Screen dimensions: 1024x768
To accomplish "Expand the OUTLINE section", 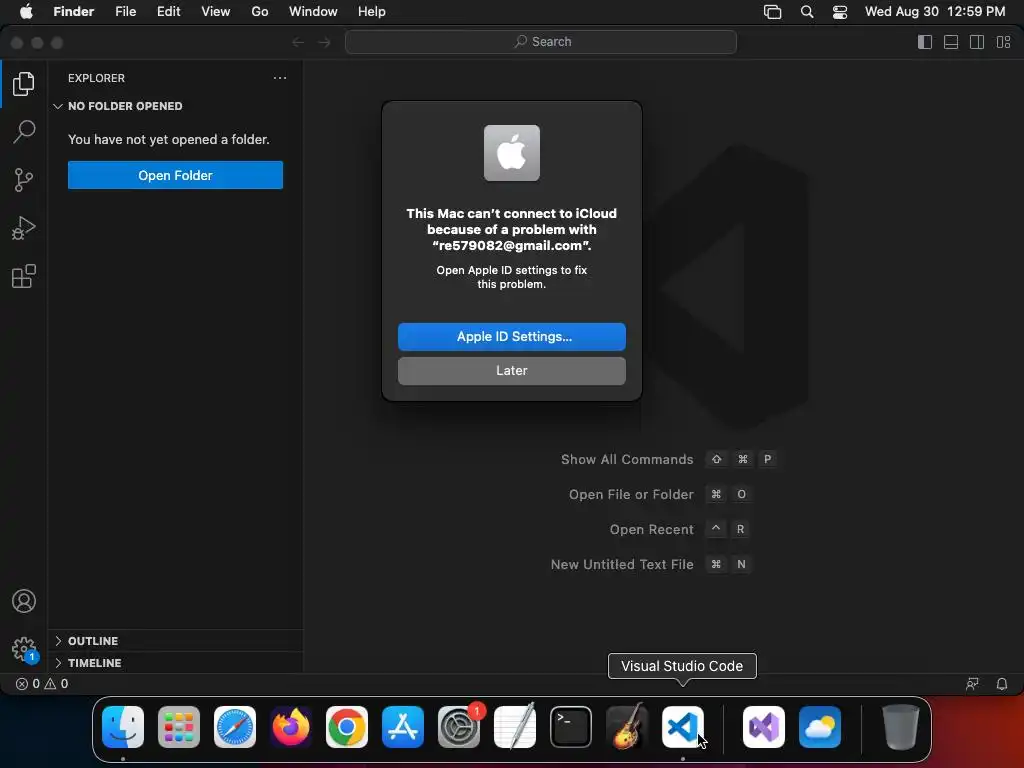I will 175,641.
